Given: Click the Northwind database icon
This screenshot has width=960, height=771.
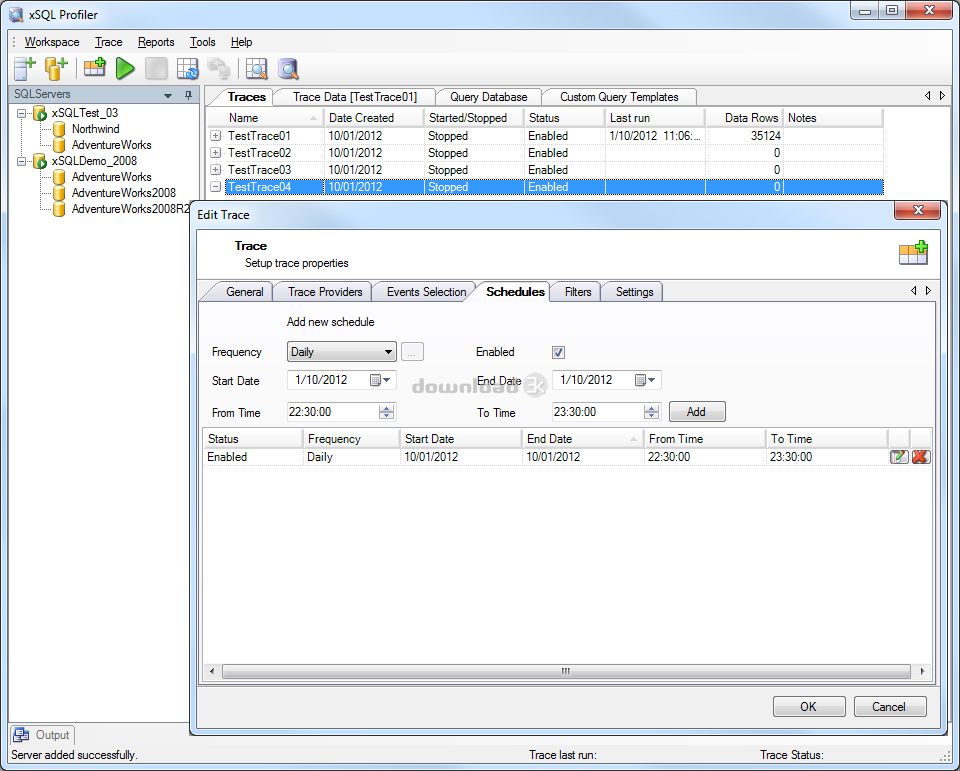Looking at the screenshot, I should pyautogui.click(x=59, y=129).
